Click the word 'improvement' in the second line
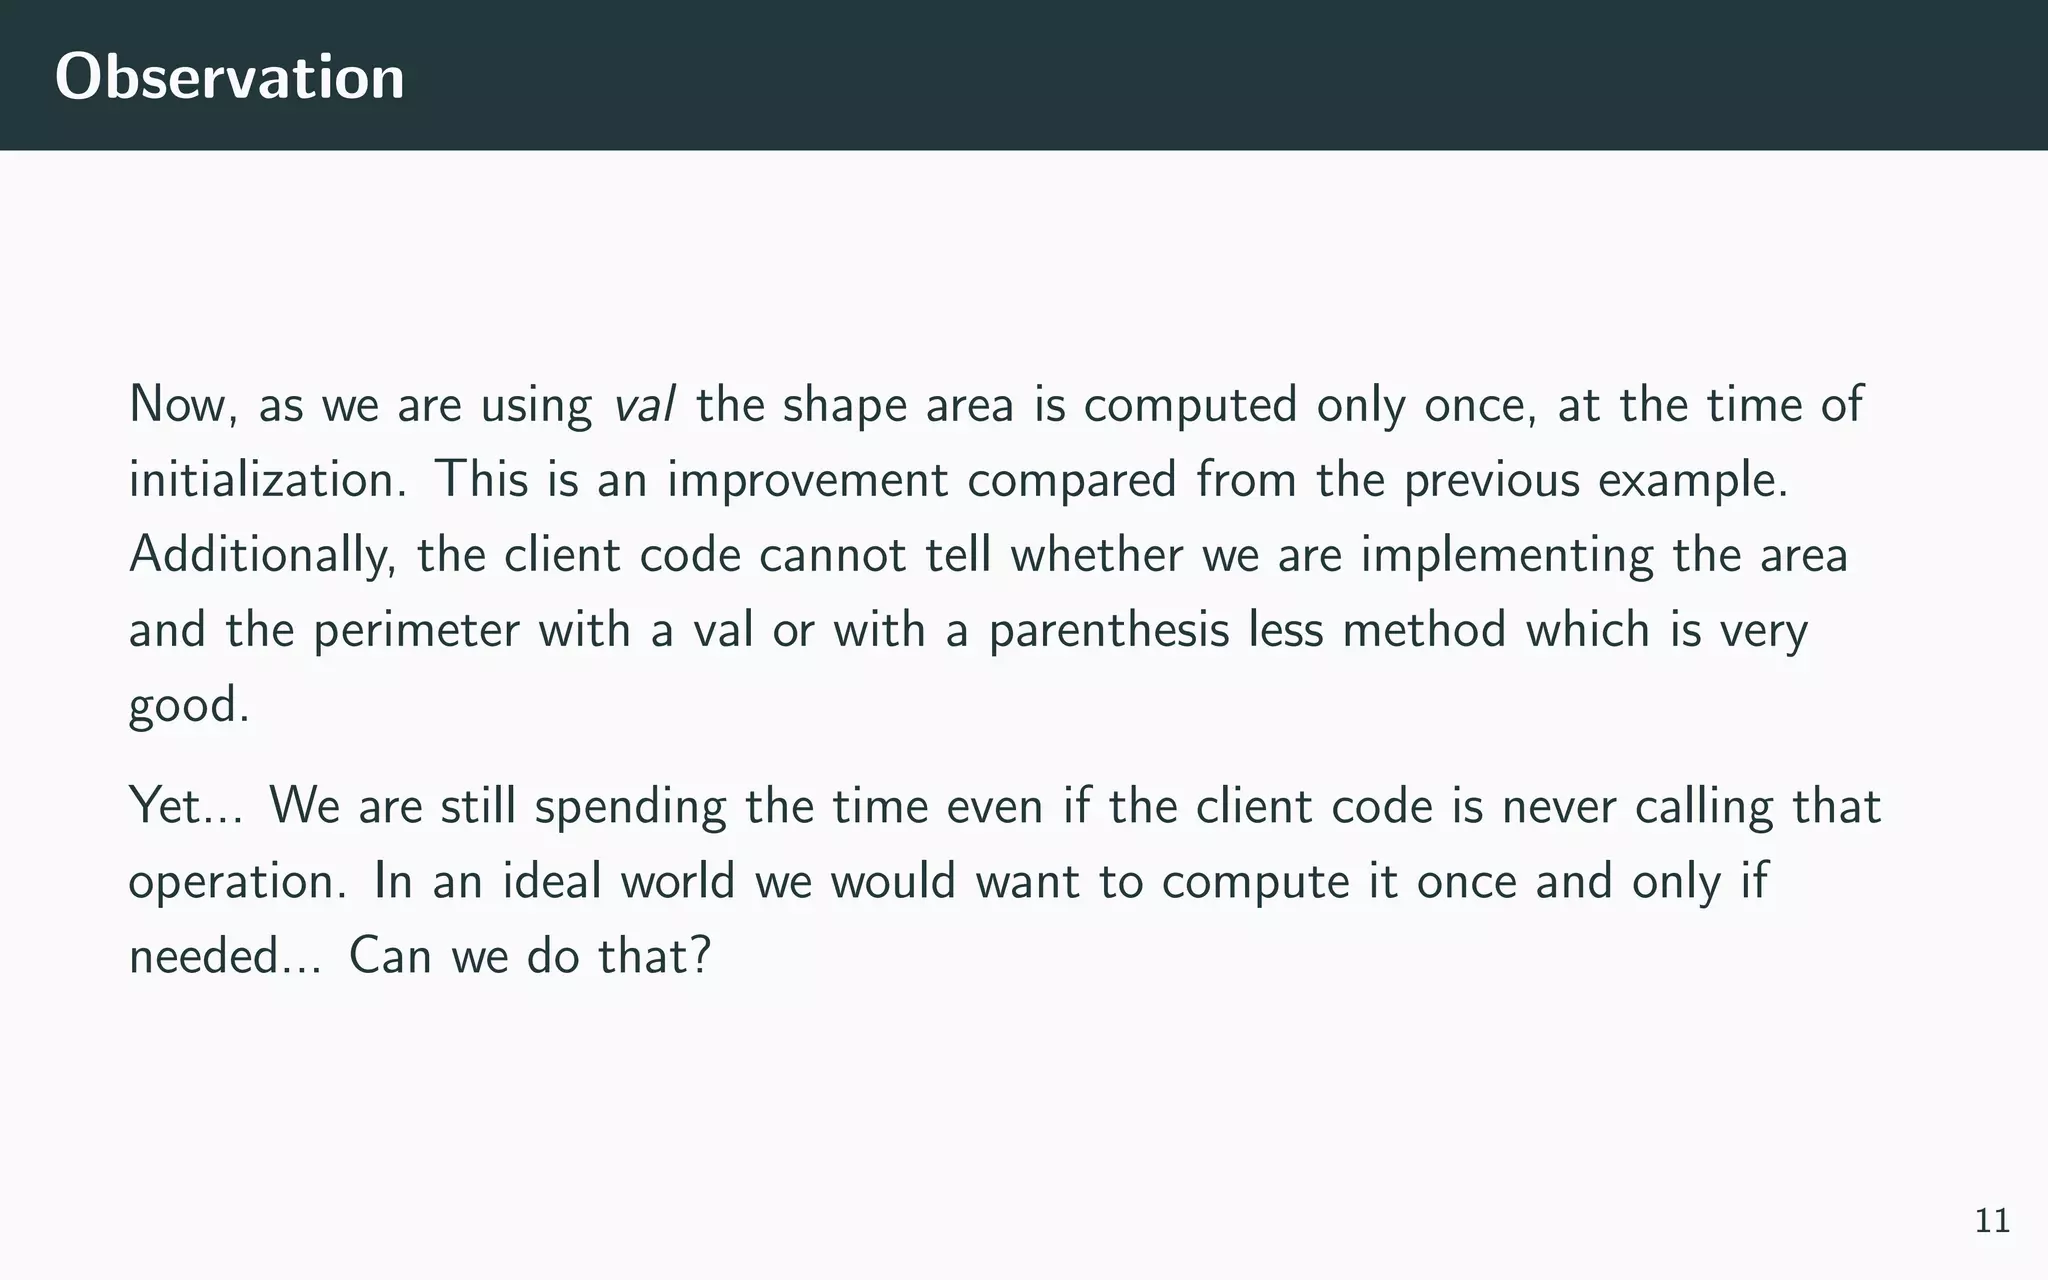The width and height of the screenshot is (2048, 1280). pyautogui.click(x=808, y=481)
